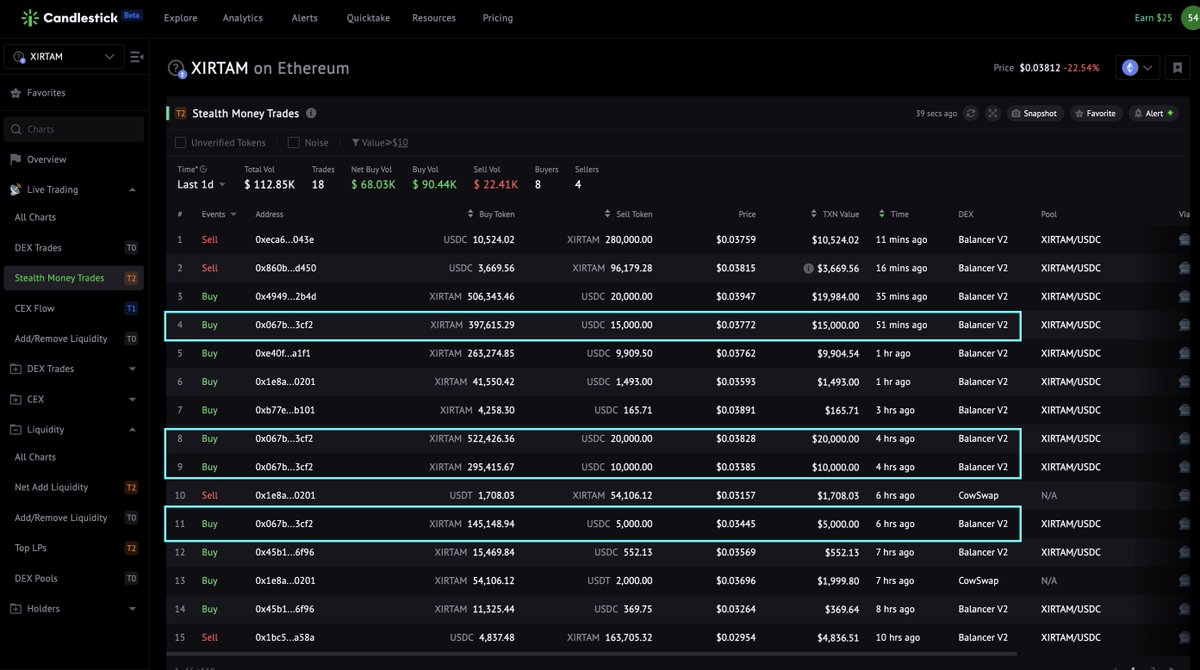Click the info icon beside Stealth Money Trades
The width and height of the screenshot is (1200, 670).
pyautogui.click(x=311, y=113)
